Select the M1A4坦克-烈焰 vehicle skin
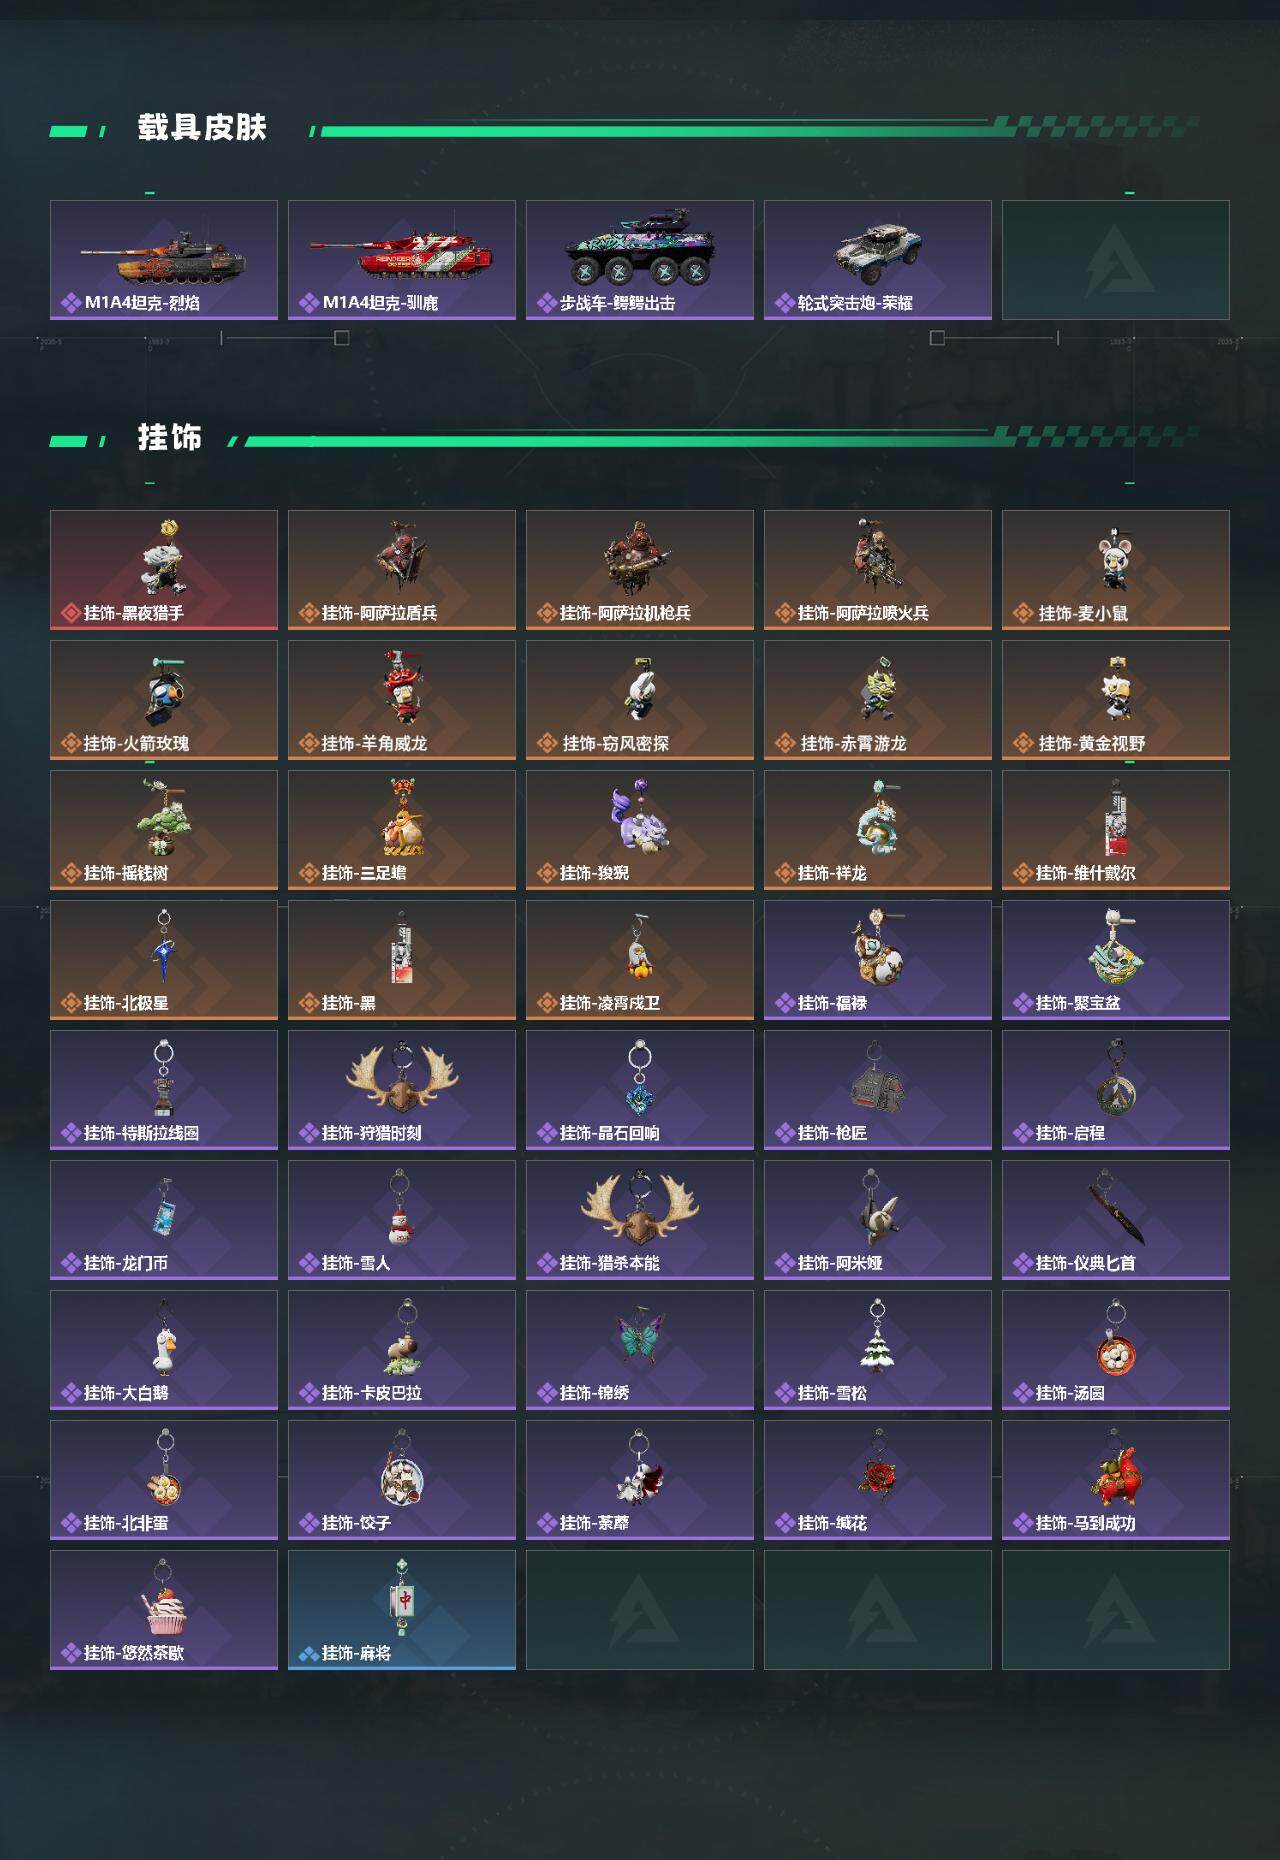1280x1860 pixels. click(164, 260)
